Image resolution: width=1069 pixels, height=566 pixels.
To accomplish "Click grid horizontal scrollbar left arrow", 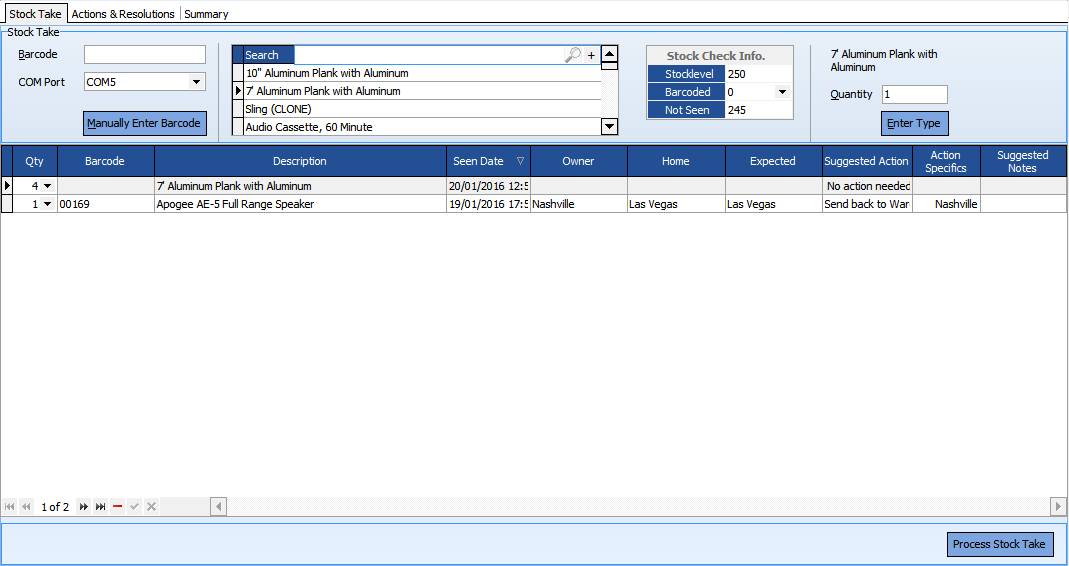I will pyautogui.click(x=218, y=507).
